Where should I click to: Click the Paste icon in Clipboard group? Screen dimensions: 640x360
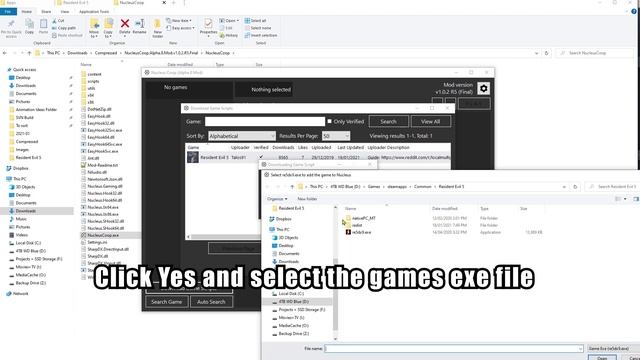(x=43, y=24)
